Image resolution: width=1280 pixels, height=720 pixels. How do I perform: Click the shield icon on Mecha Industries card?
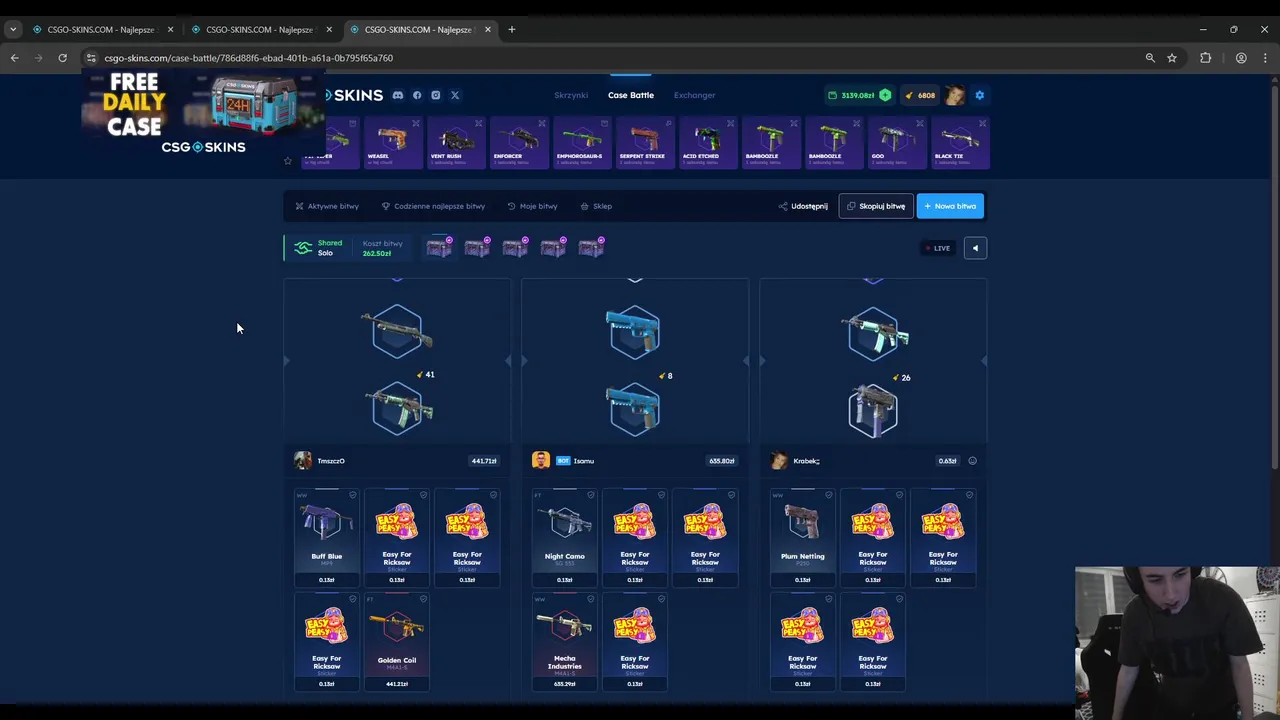[x=591, y=599]
